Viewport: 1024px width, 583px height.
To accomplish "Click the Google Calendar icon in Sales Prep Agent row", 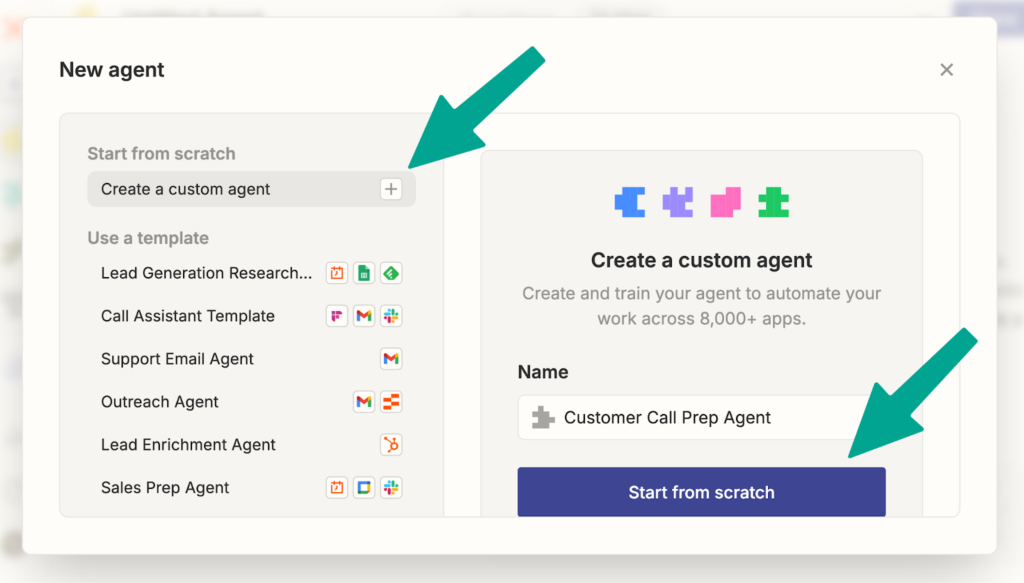I will (364, 488).
